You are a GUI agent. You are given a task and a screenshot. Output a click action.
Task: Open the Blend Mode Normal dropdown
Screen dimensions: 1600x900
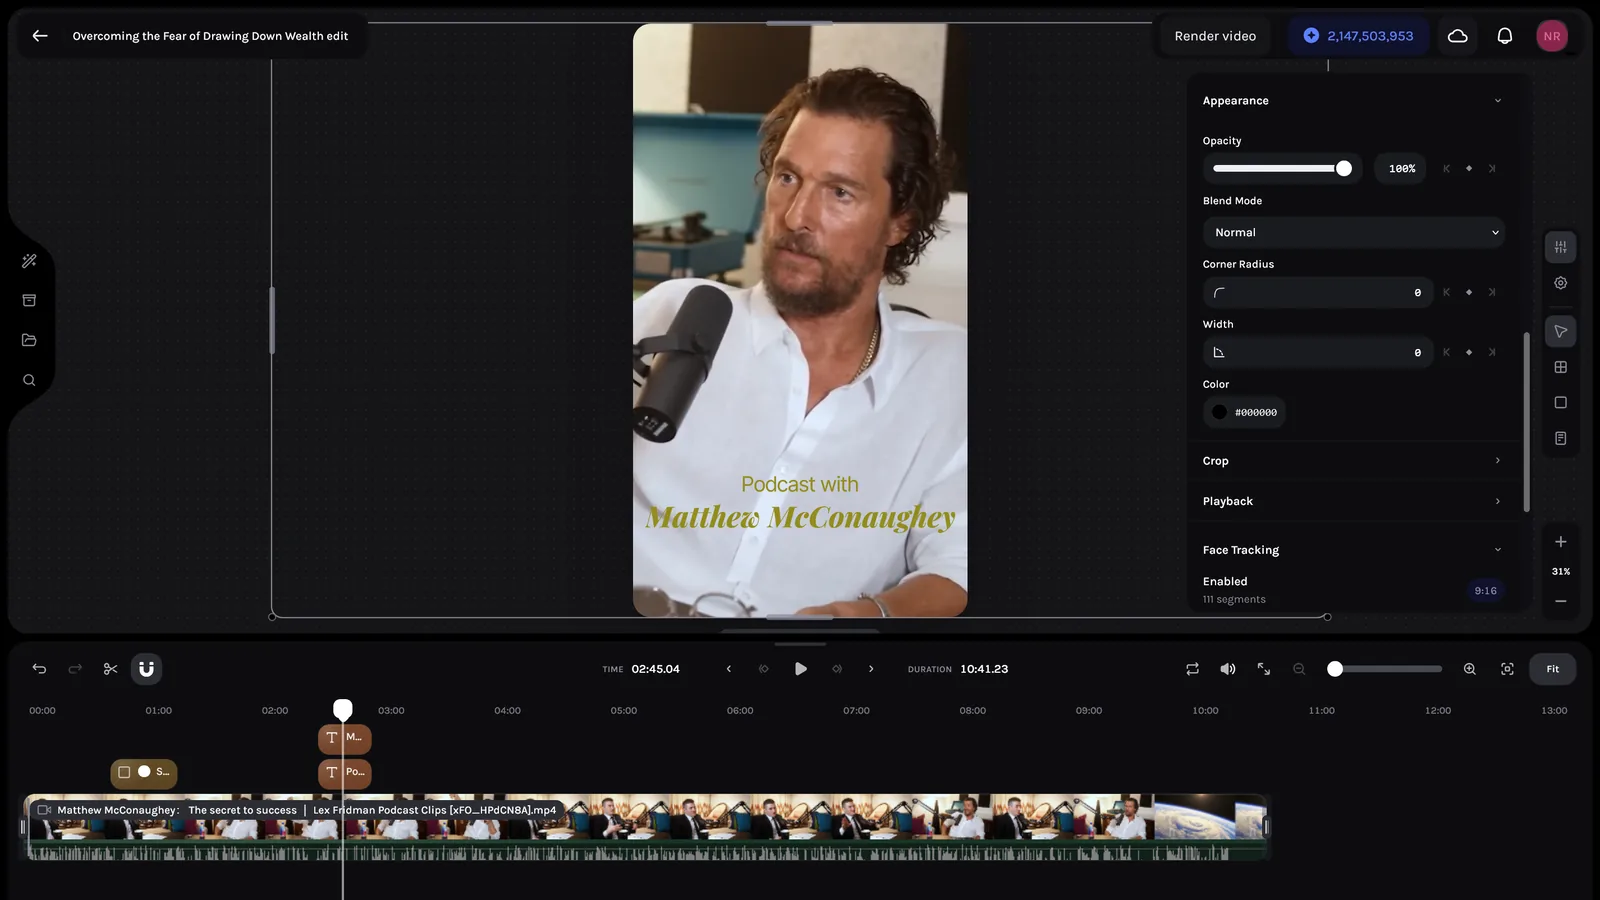click(x=1354, y=232)
